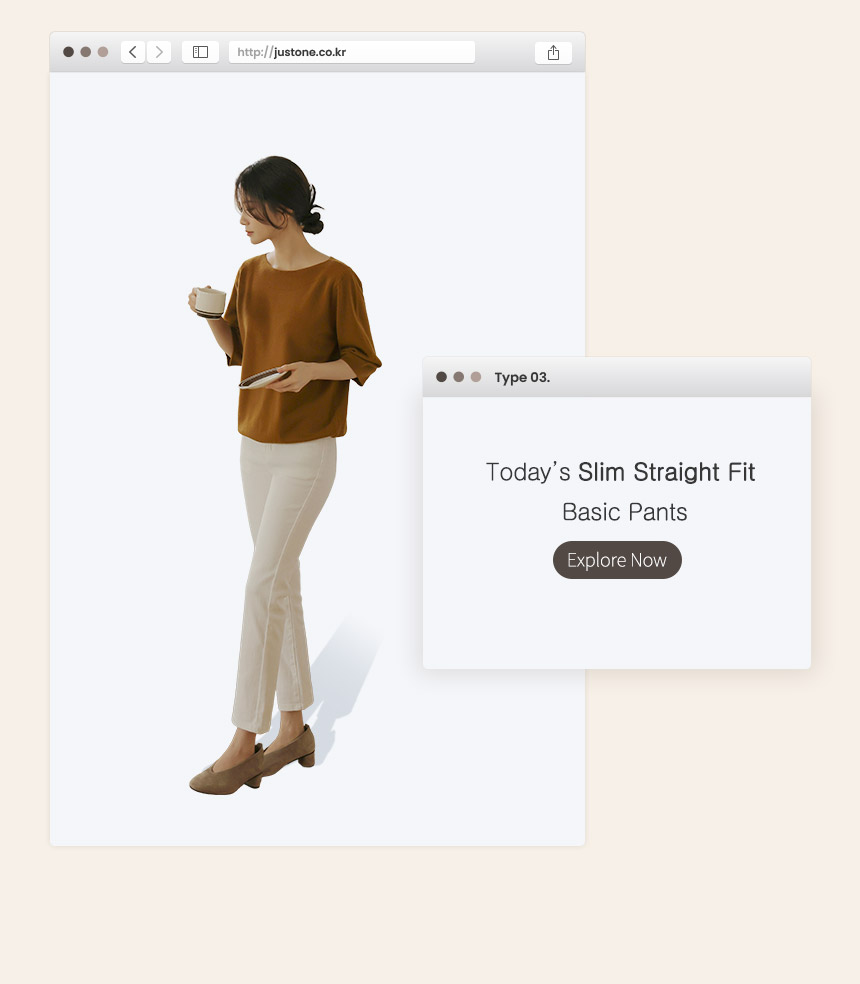
Task: Toggle the sidebar panel icon
Action: tap(200, 52)
